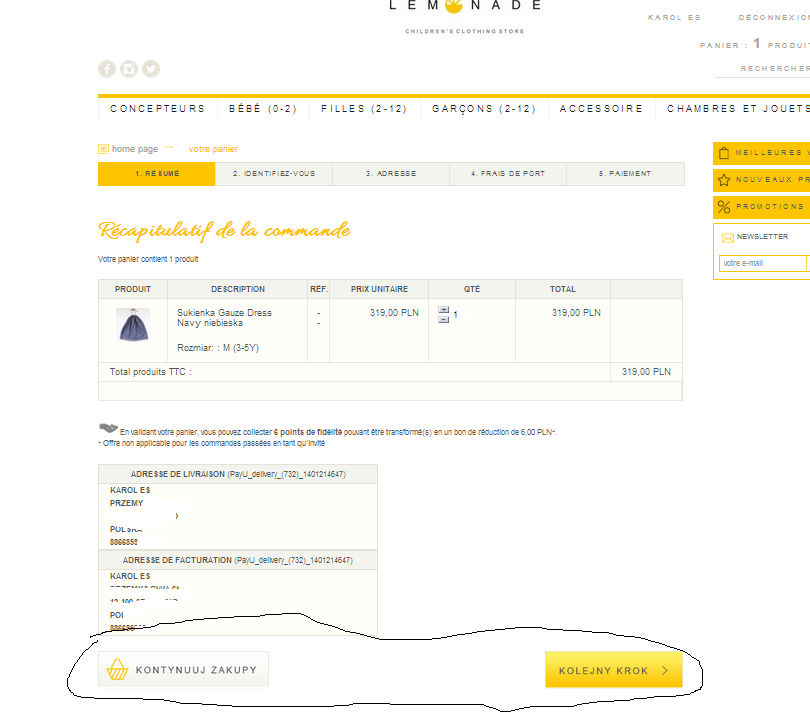This screenshot has width=810, height=713.
Task: Click Rozmiar: M (3-5Y) text
Action: tap(218, 348)
